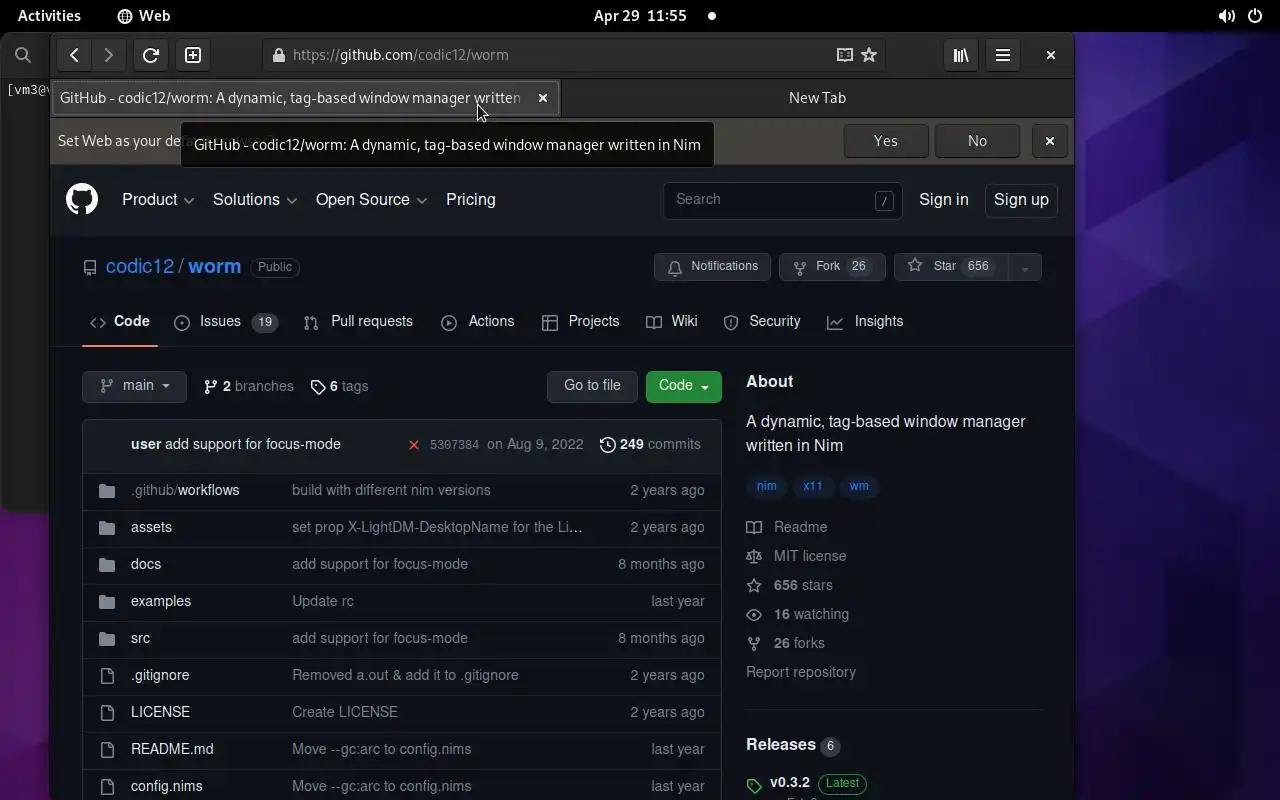
Task: Open the MIT license link
Action: pyautogui.click(x=796, y=556)
